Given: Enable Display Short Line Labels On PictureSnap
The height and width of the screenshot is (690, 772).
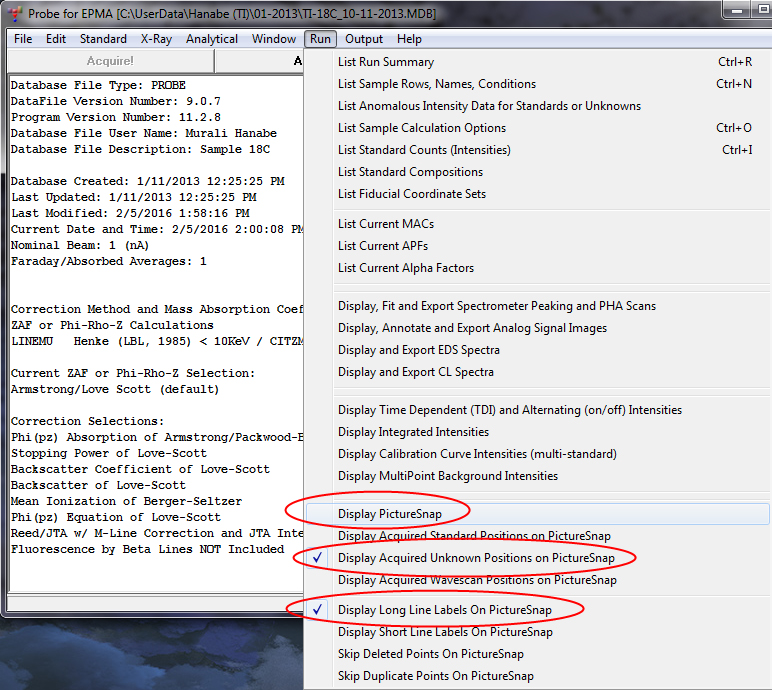Looking at the screenshot, I should pos(445,632).
